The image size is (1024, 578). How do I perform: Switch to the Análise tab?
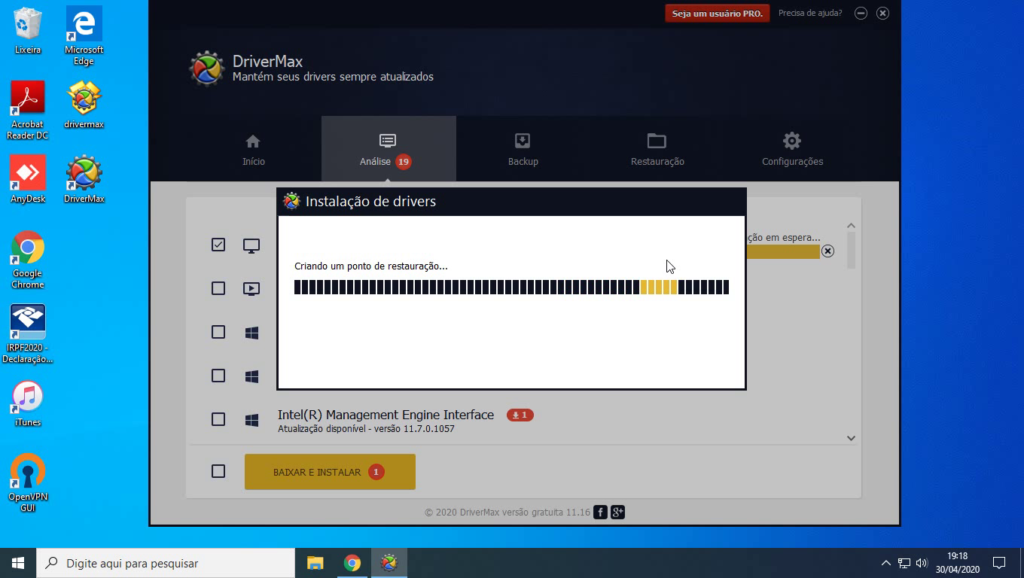388,149
